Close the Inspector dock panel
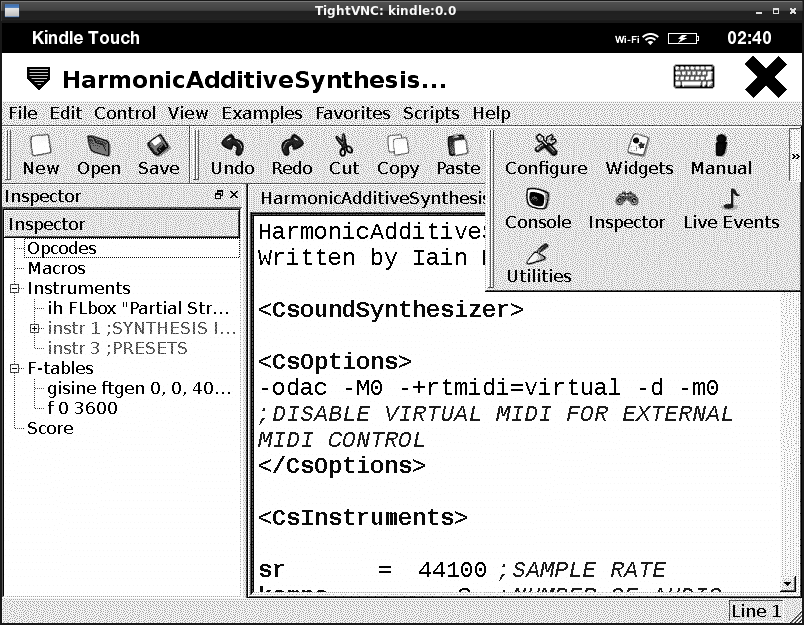Screen dimensions: 804x625 click(x=234, y=195)
